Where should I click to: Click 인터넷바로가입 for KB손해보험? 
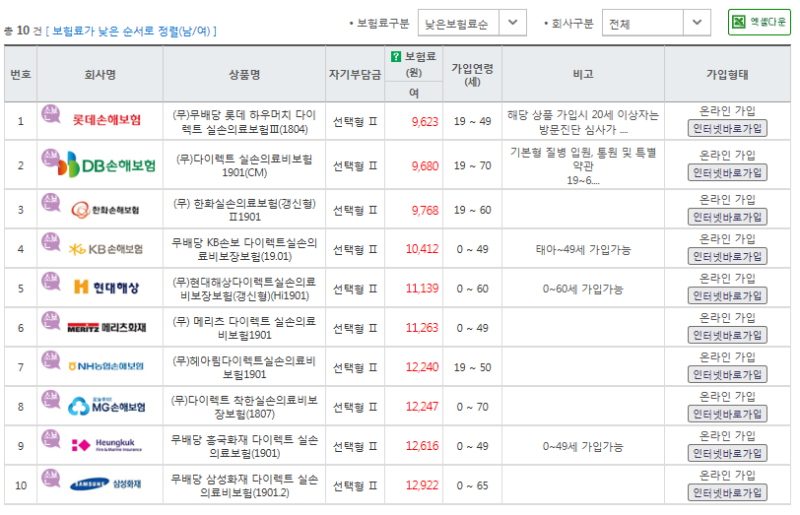pyautogui.click(x=727, y=257)
